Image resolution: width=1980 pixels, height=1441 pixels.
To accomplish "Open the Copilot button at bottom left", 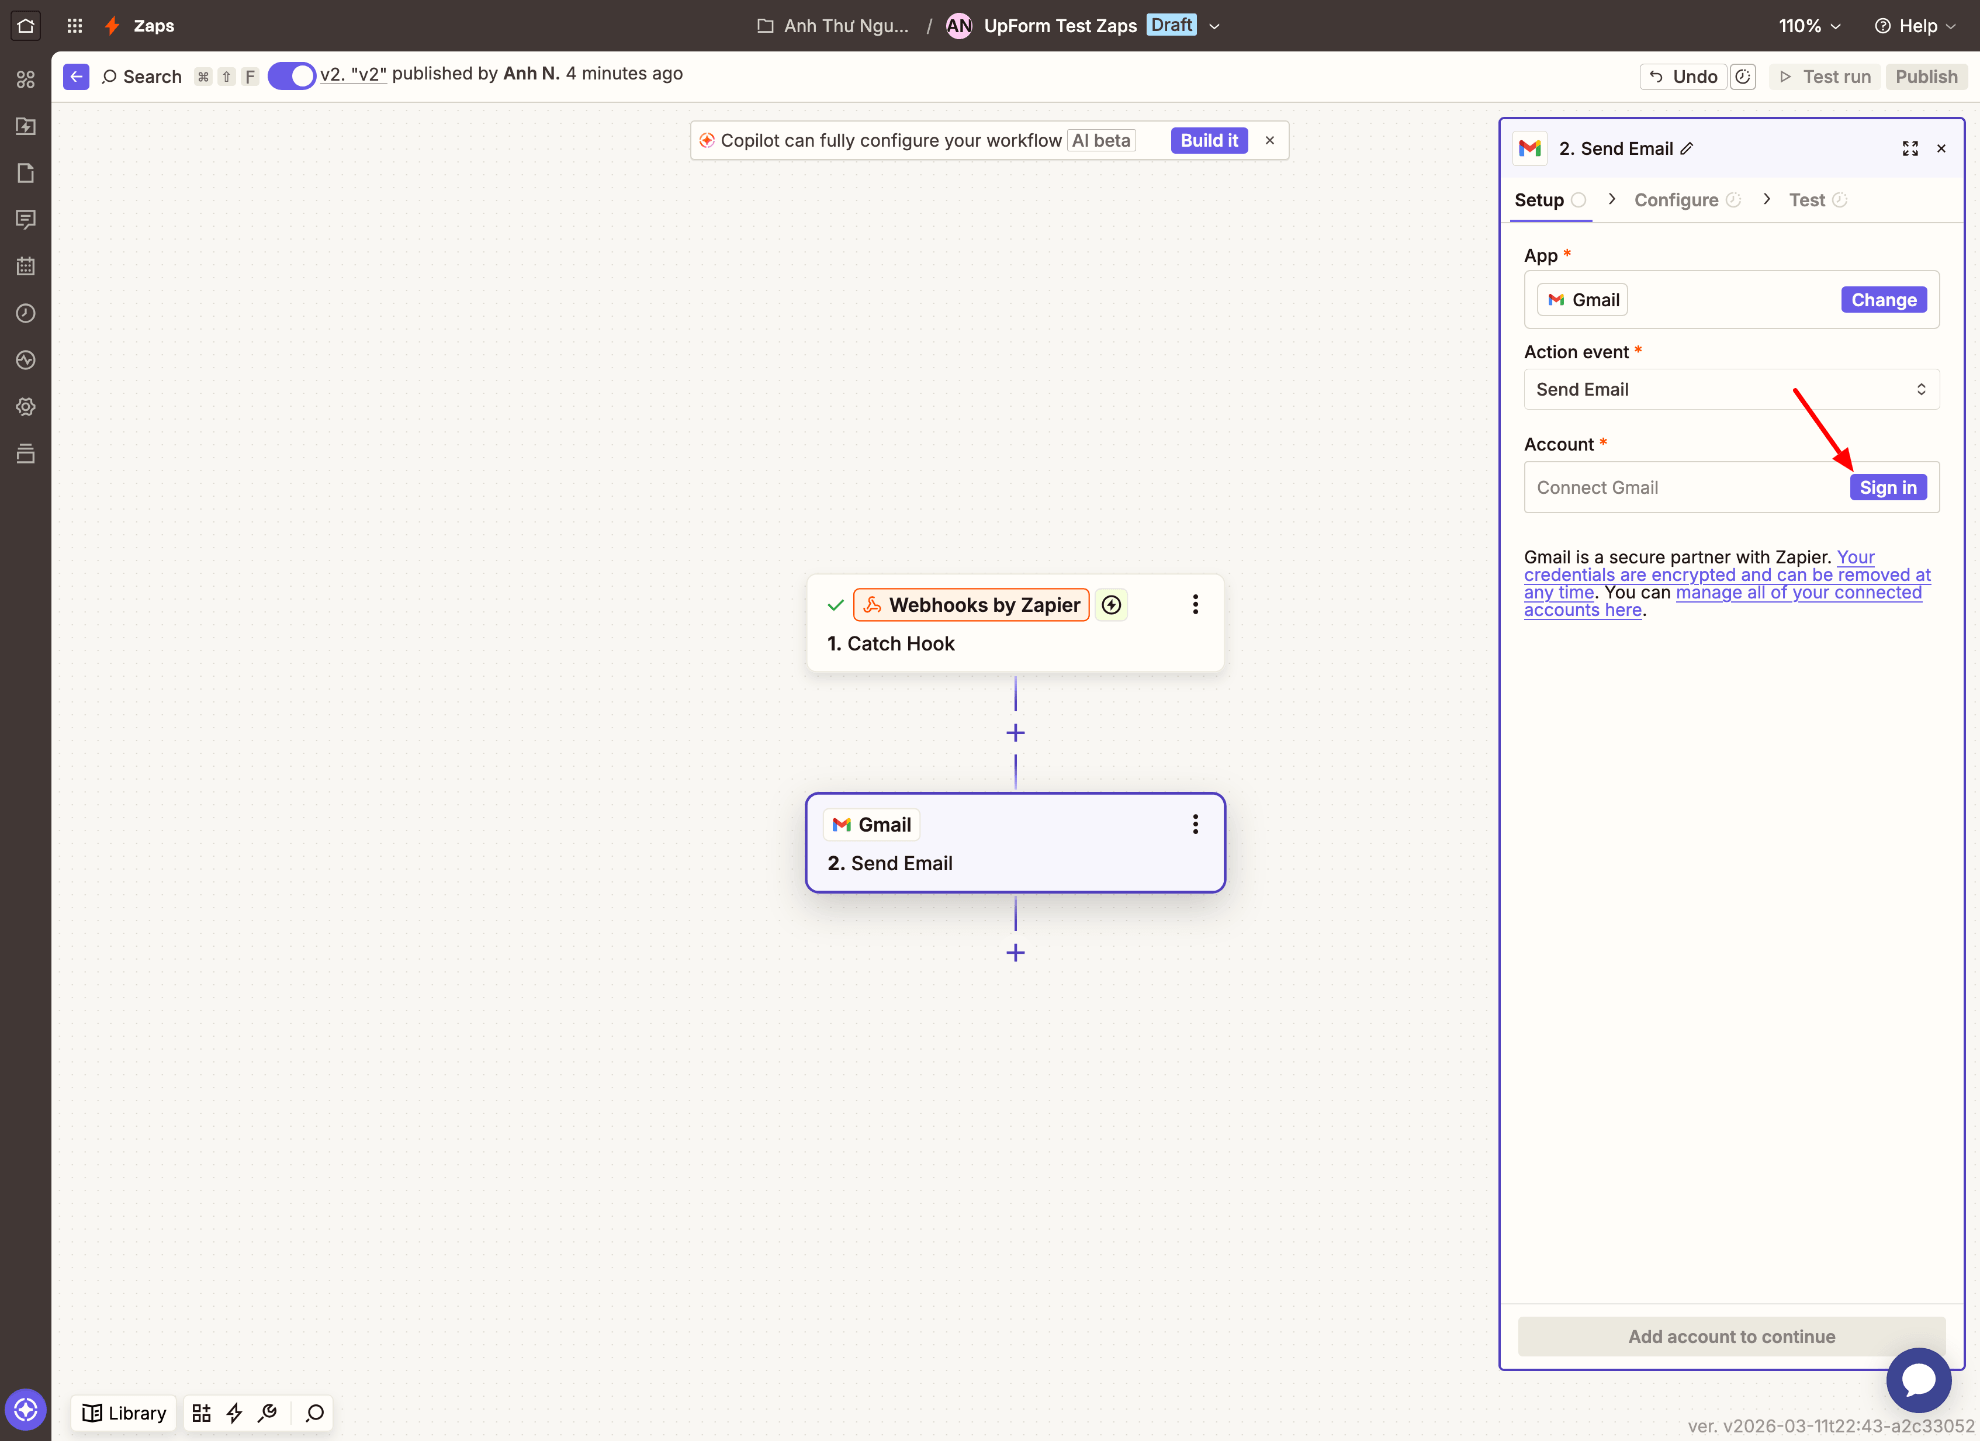I will click(26, 1410).
